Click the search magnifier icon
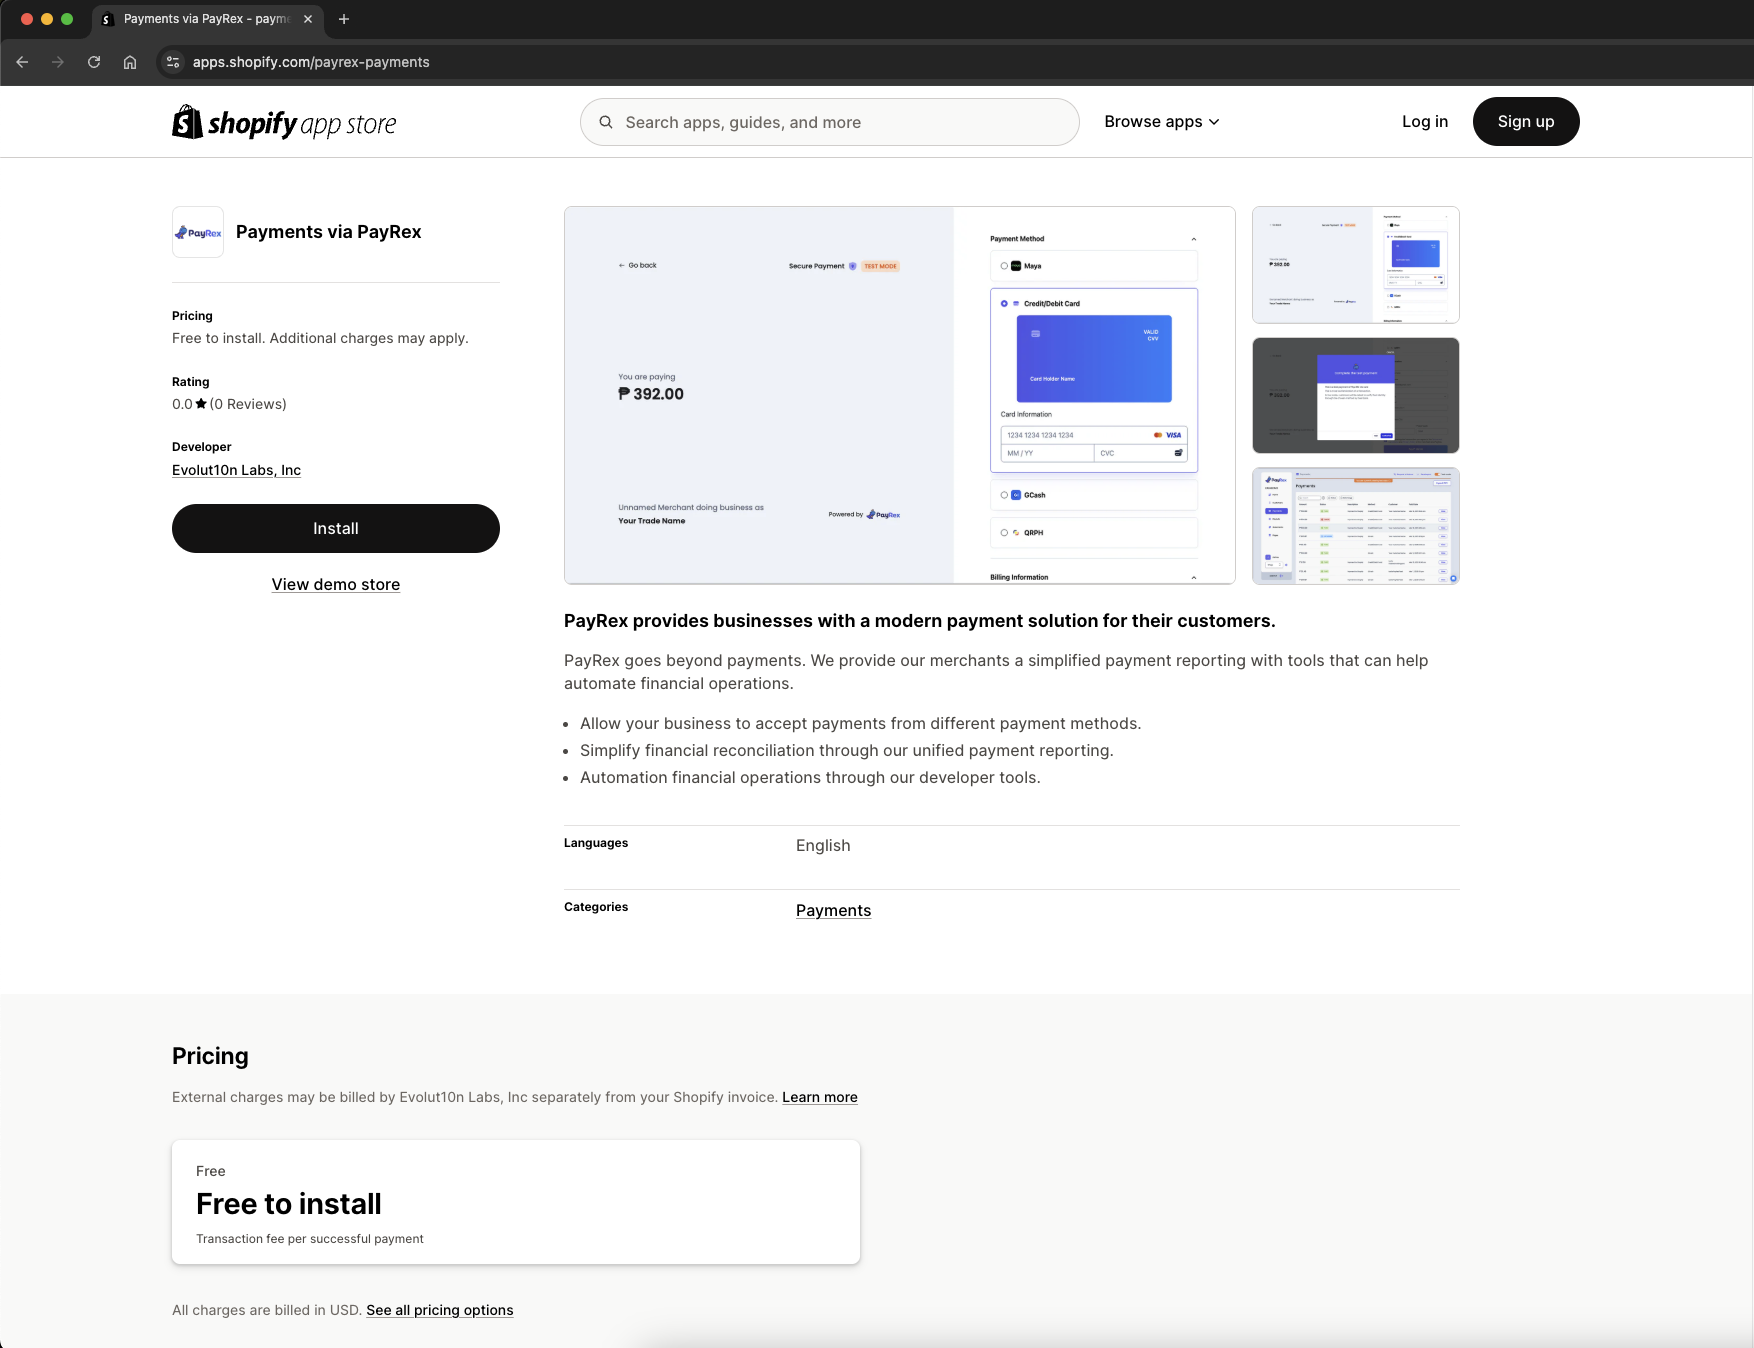The width and height of the screenshot is (1754, 1348). pos(606,121)
